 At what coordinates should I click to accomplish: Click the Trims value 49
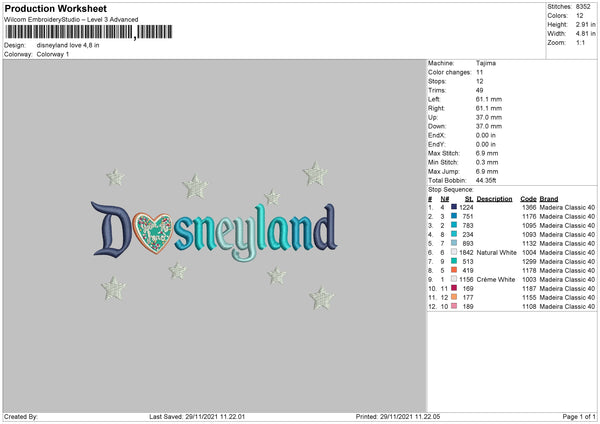(479, 90)
